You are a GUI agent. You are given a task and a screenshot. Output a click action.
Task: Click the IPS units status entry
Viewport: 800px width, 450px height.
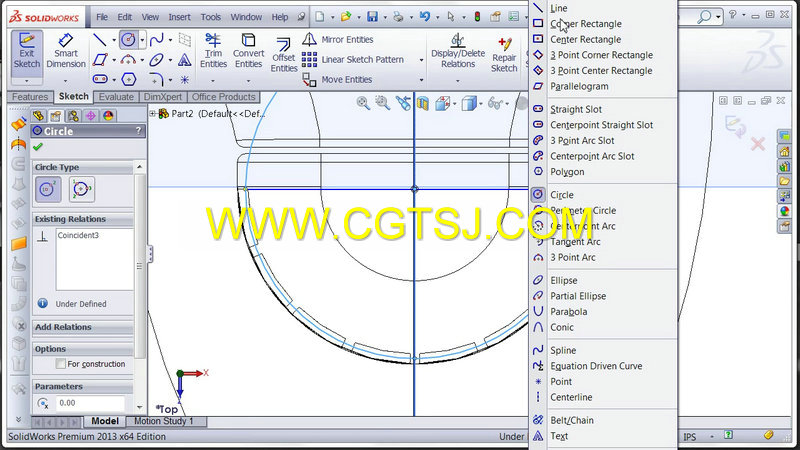[x=690, y=437]
